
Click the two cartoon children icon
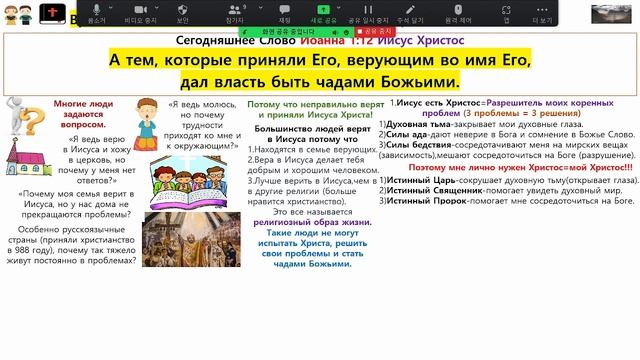[18, 15]
